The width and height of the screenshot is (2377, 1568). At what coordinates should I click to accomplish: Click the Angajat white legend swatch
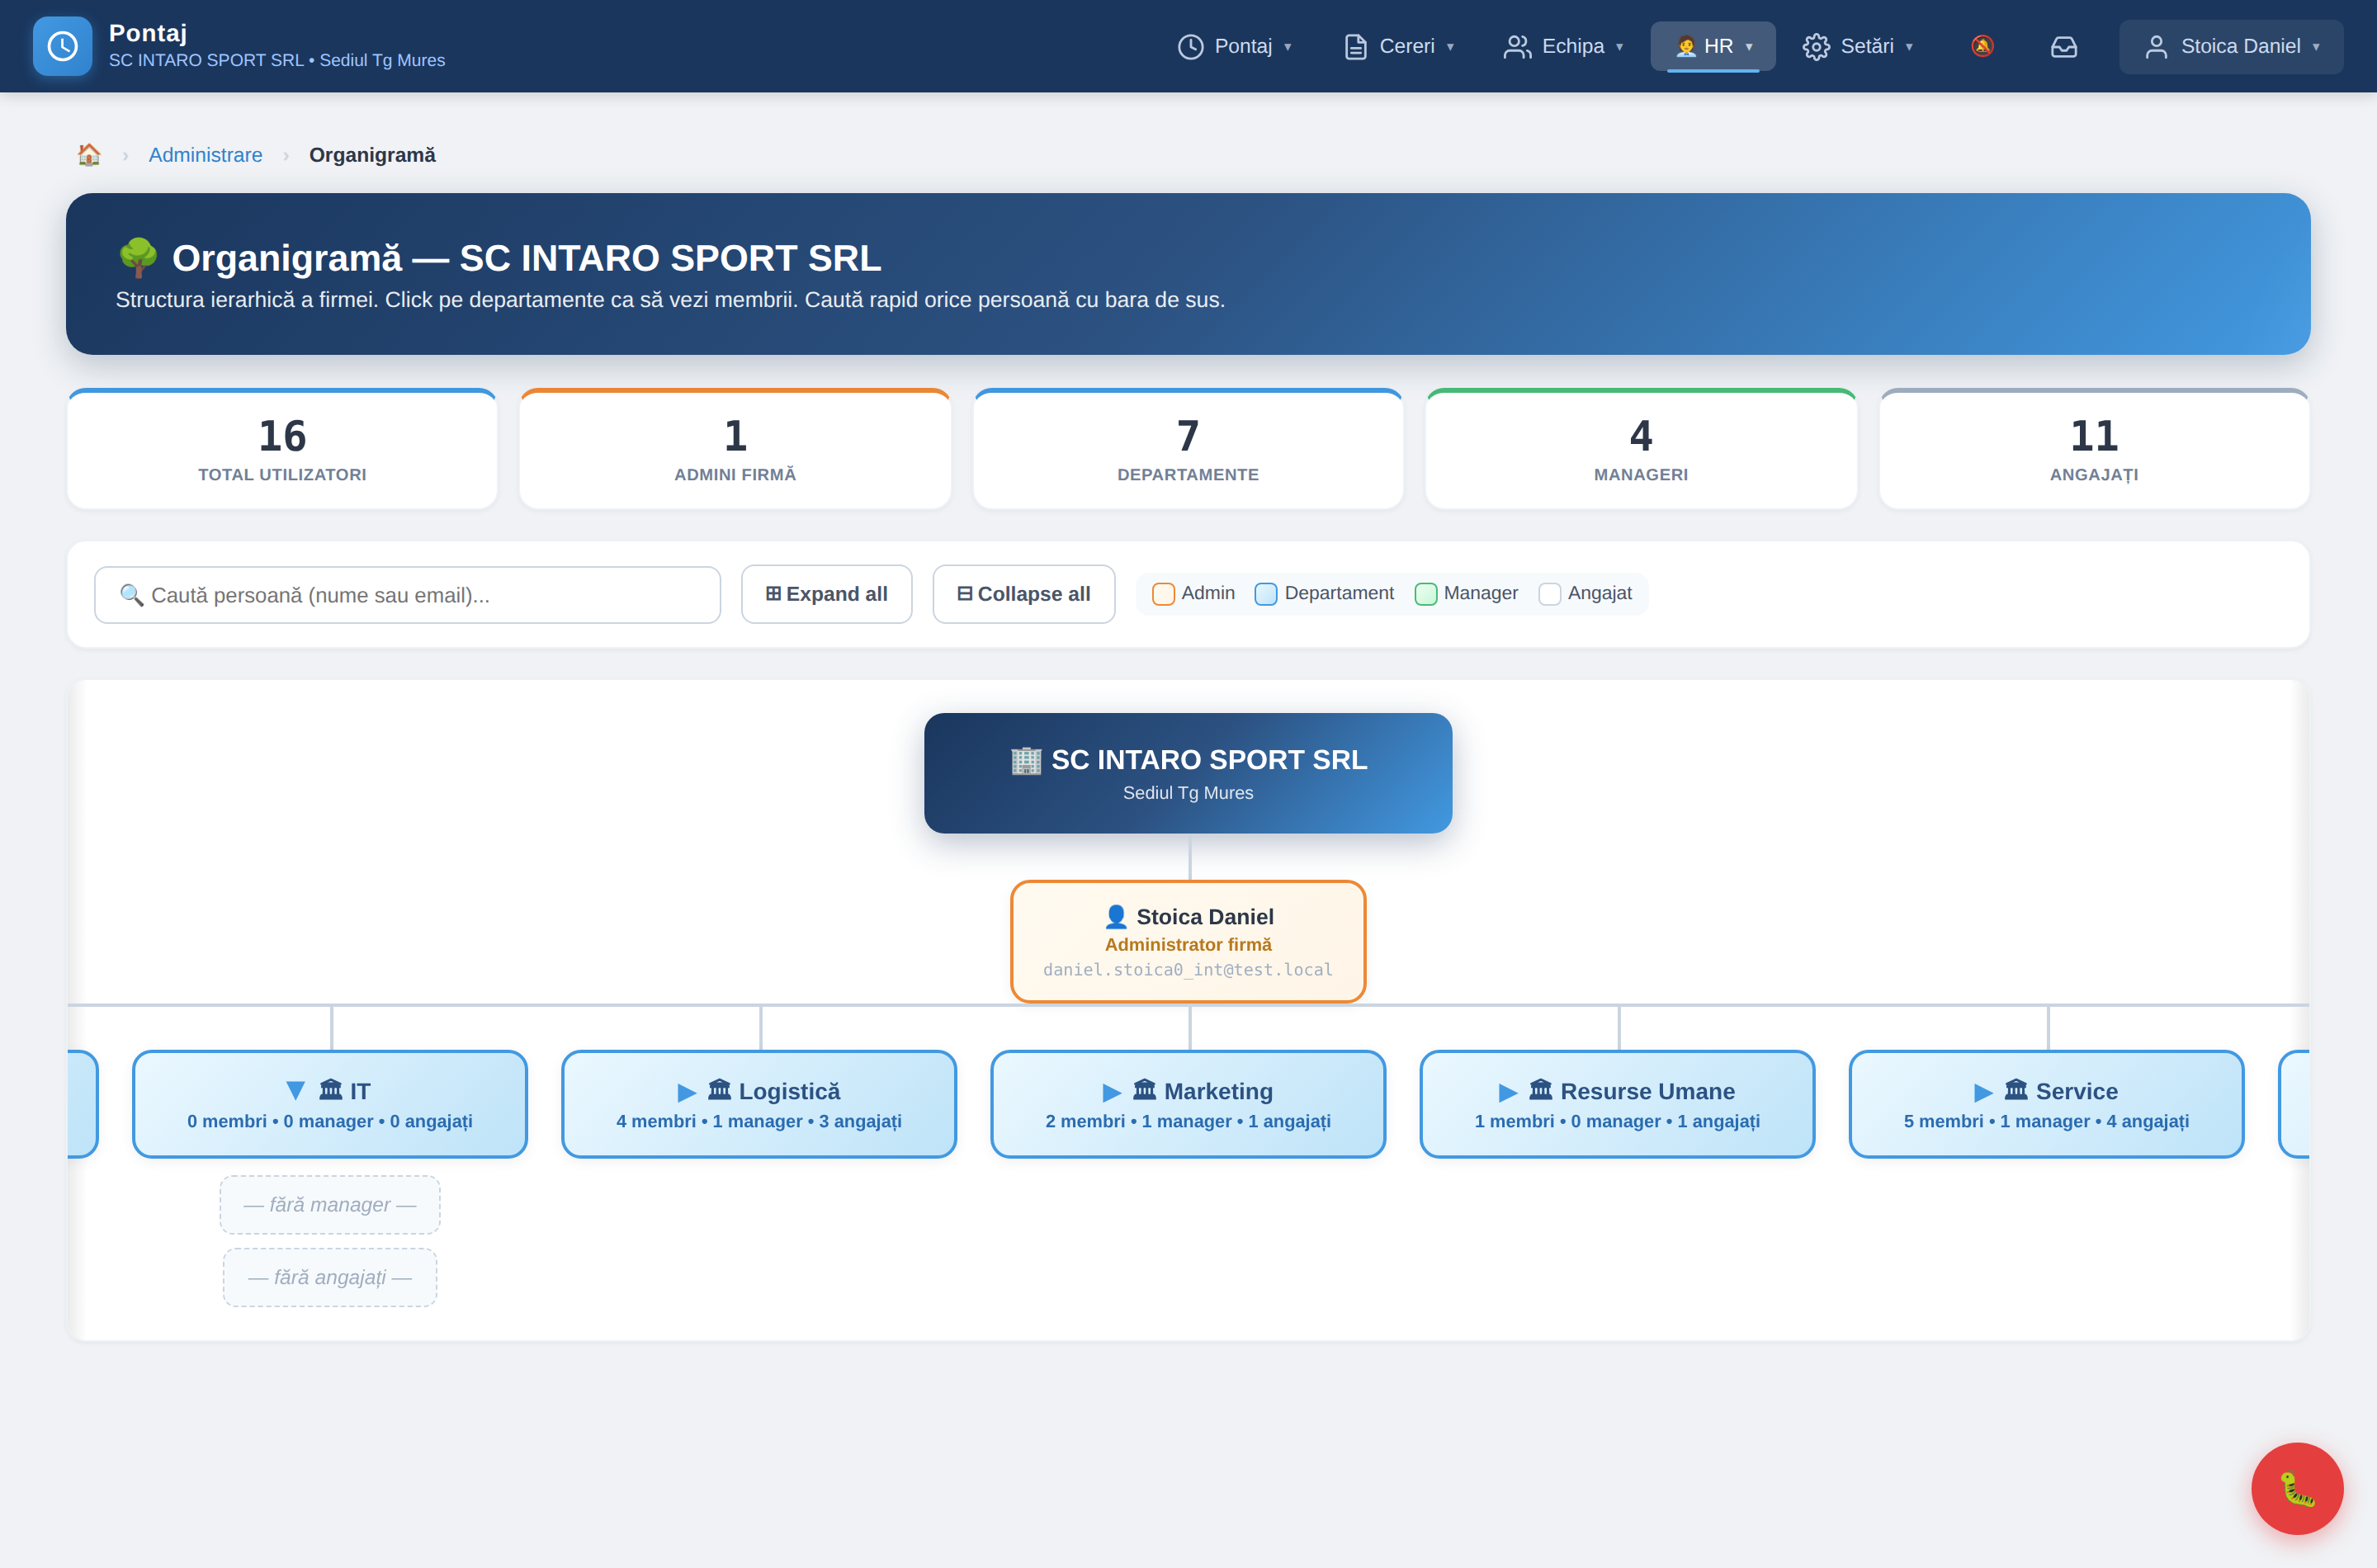[1550, 594]
